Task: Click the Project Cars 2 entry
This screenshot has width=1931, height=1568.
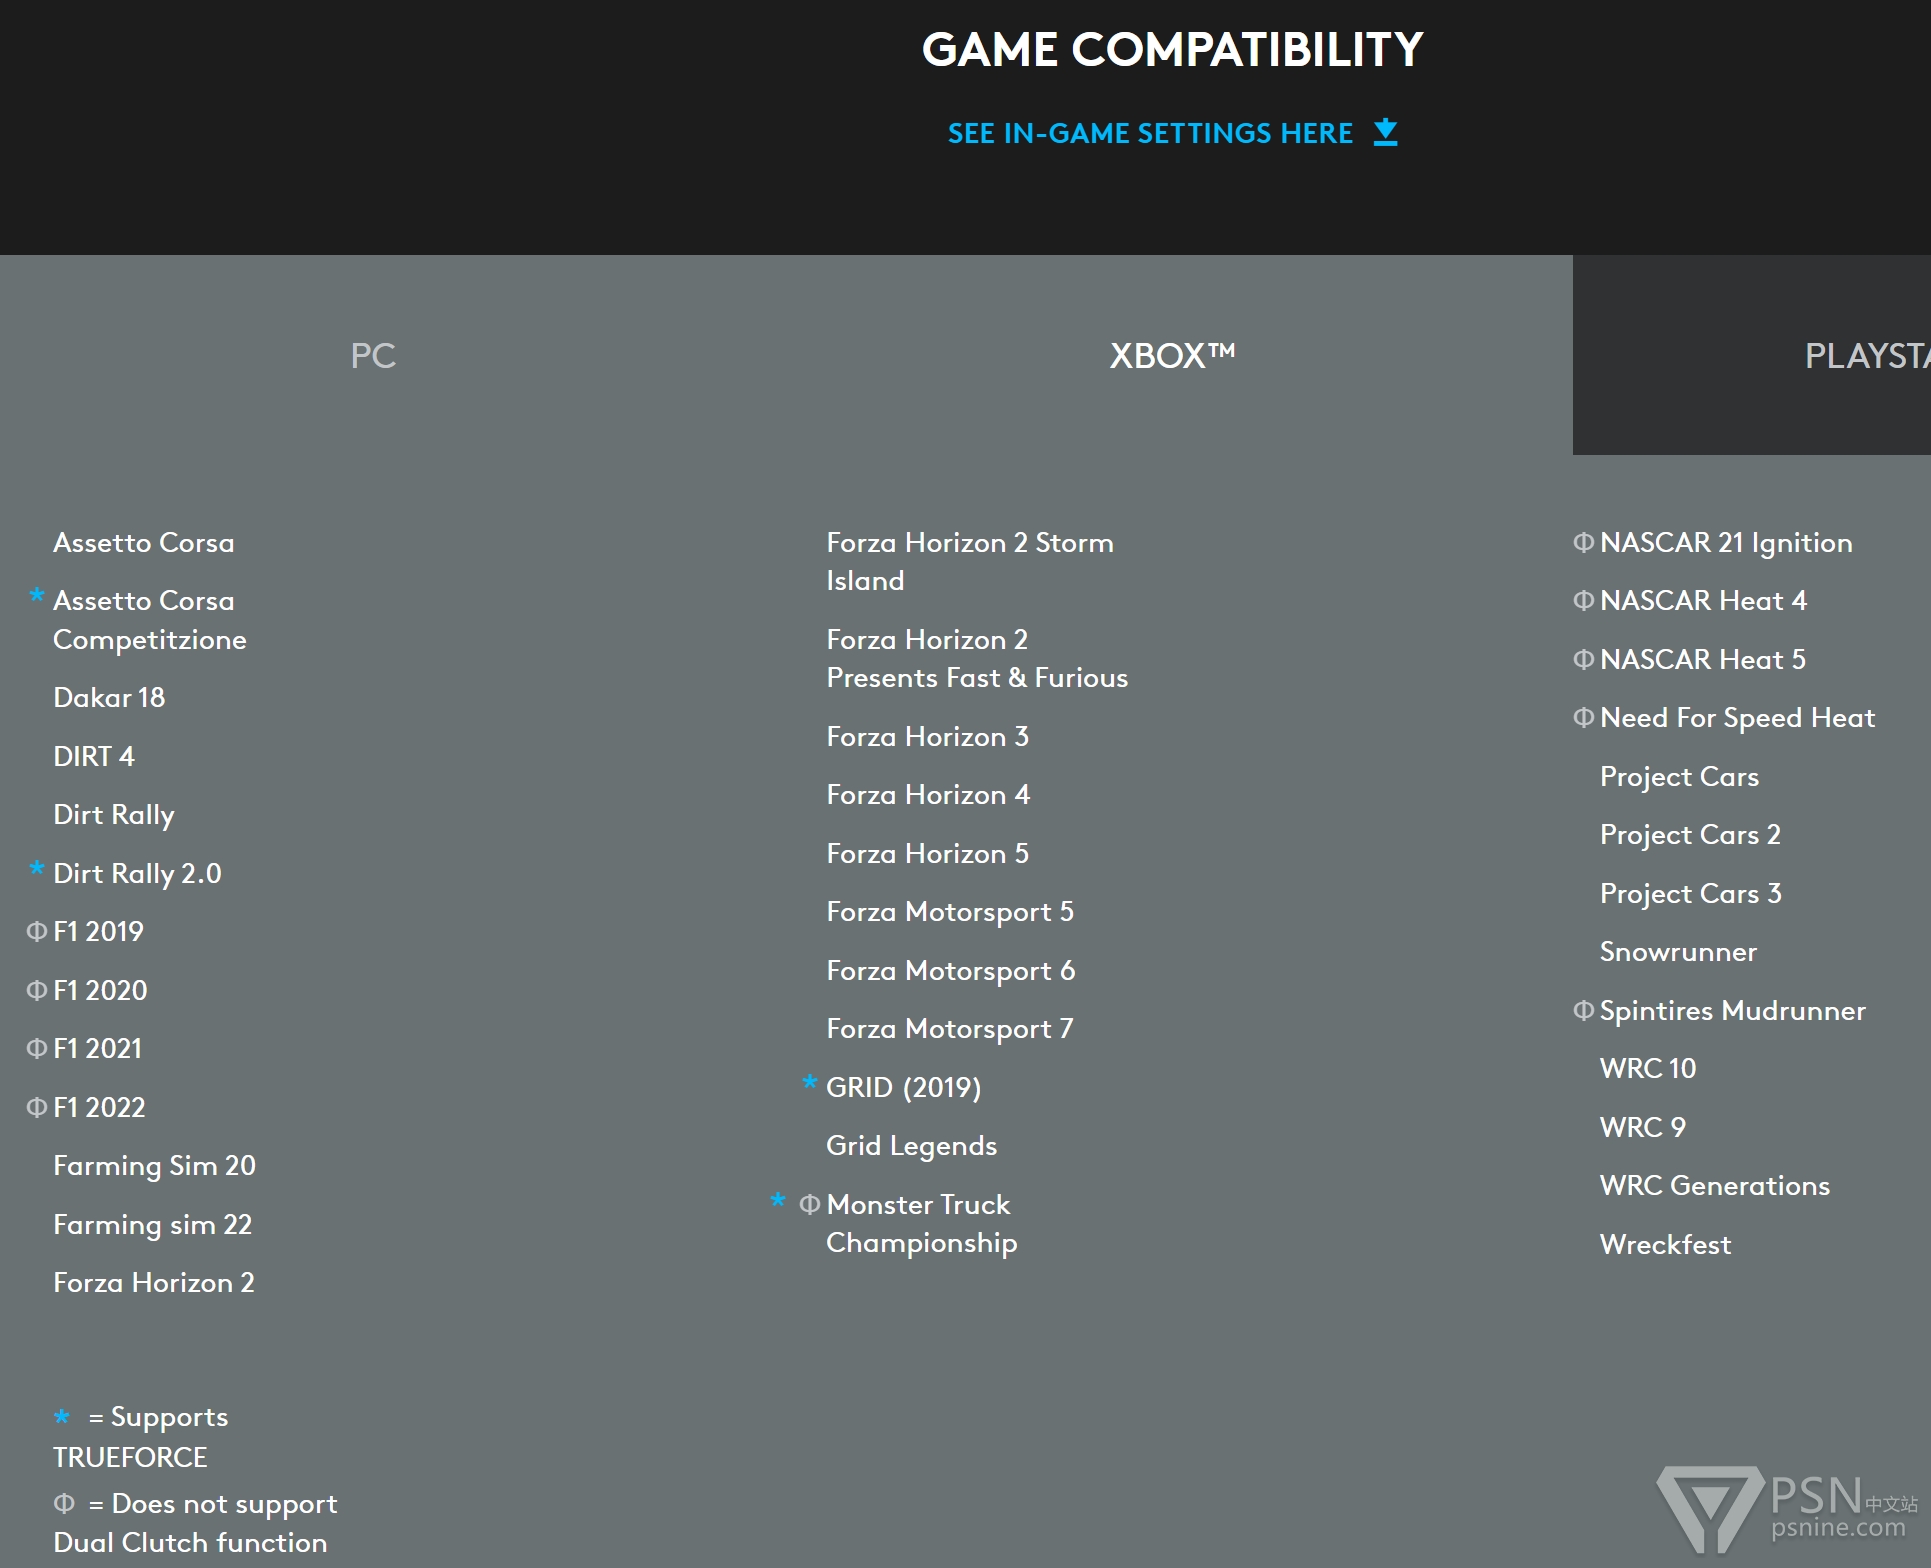Action: coord(1690,835)
